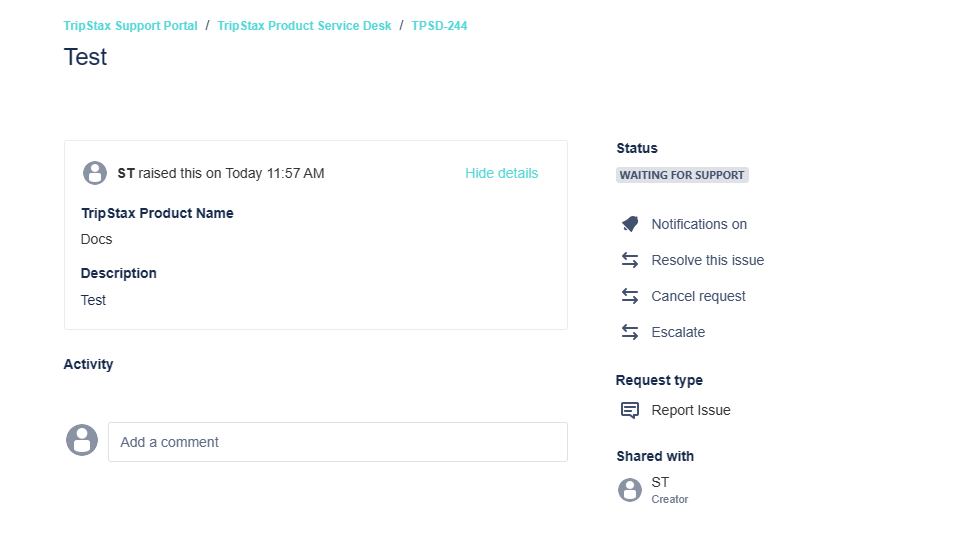Collapse request info with Hide details

point(501,173)
